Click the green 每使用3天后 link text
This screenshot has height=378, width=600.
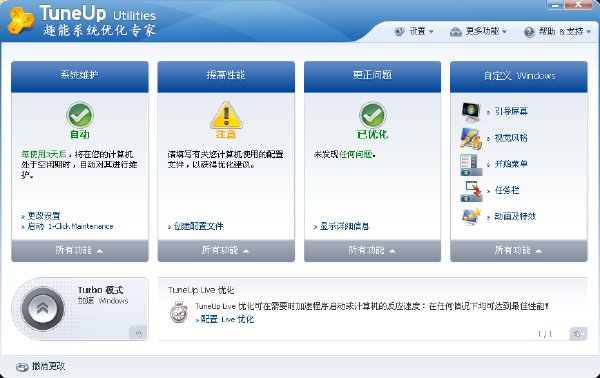click(44, 155)
